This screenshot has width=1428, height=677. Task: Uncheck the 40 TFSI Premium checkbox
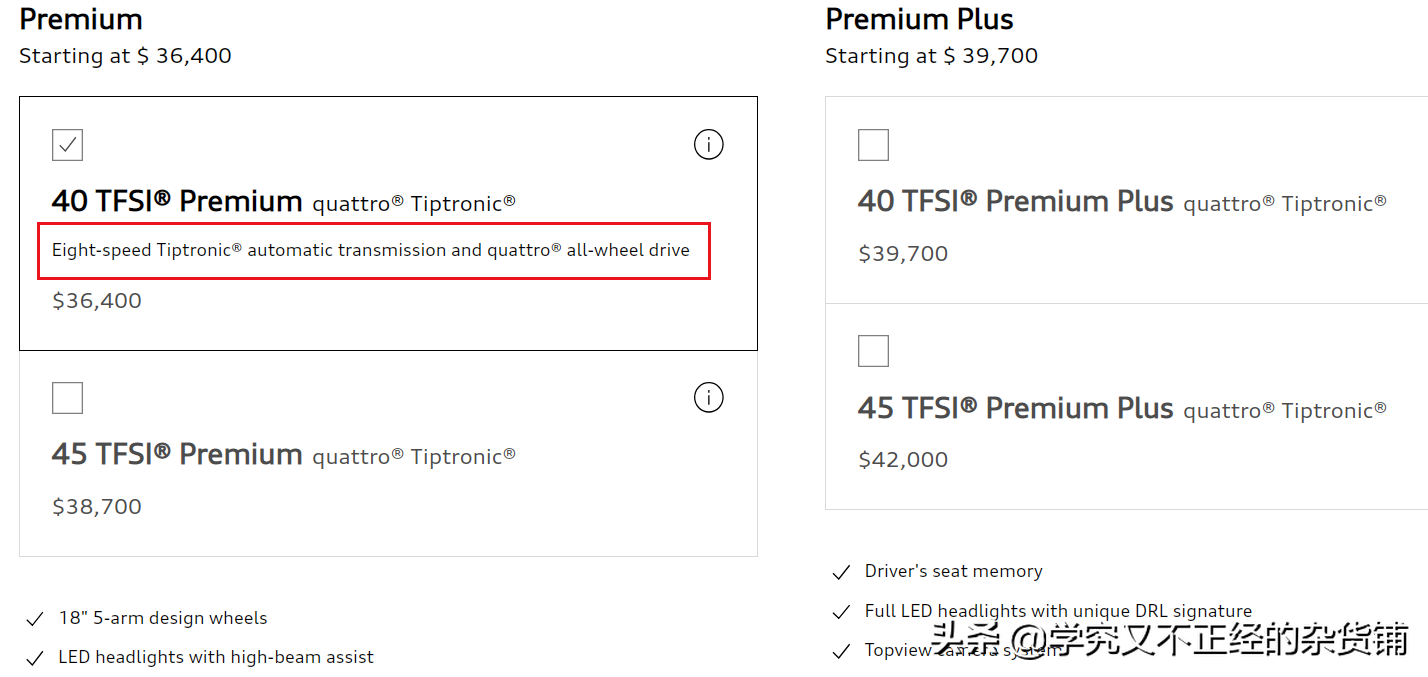click(67, 145)
